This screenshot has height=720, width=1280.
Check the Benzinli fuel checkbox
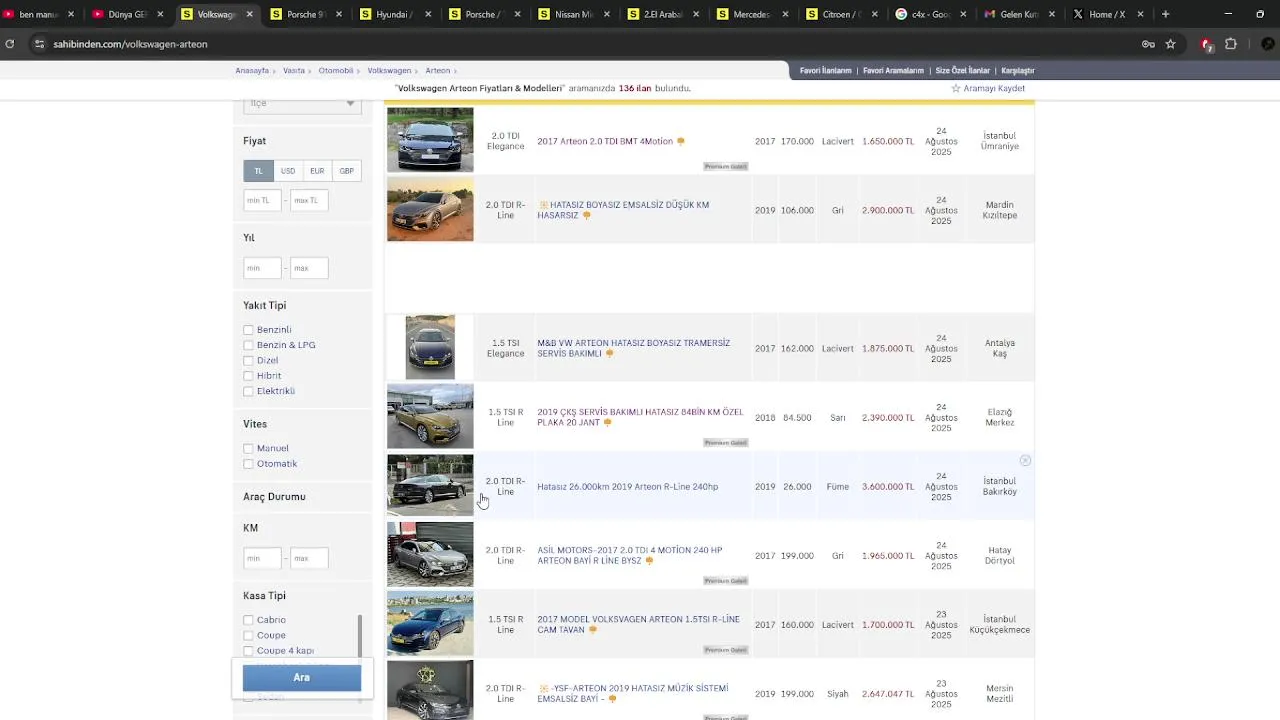coord(248,330)
